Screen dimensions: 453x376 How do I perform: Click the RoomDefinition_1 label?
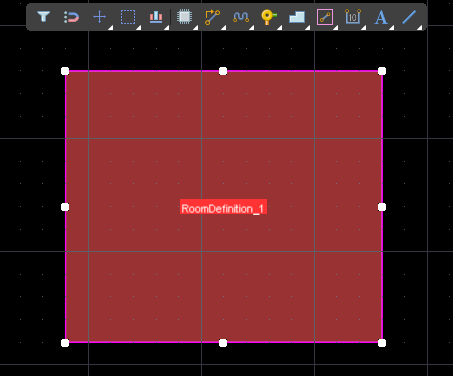click(x=223, y=209)
